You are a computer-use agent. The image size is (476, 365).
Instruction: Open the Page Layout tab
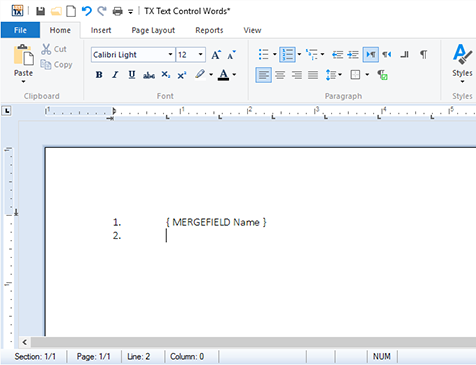[x=153, y=30]
